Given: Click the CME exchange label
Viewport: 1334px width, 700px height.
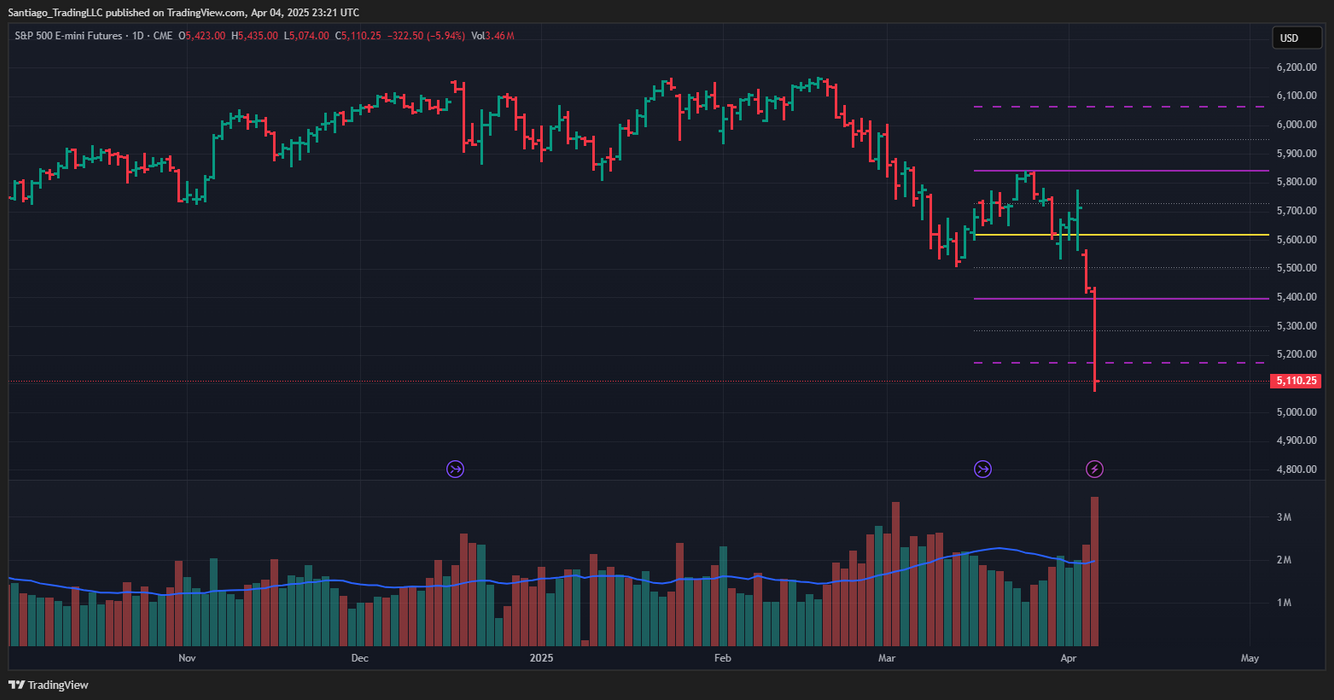Looking at the screenshot, I should pyautogui.click(x=164, y=33).
